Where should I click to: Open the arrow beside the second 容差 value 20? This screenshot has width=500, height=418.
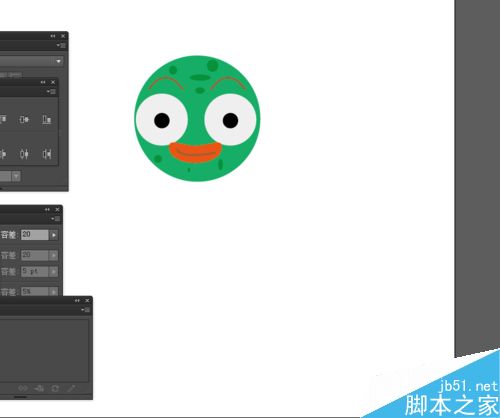coord(54,255)
